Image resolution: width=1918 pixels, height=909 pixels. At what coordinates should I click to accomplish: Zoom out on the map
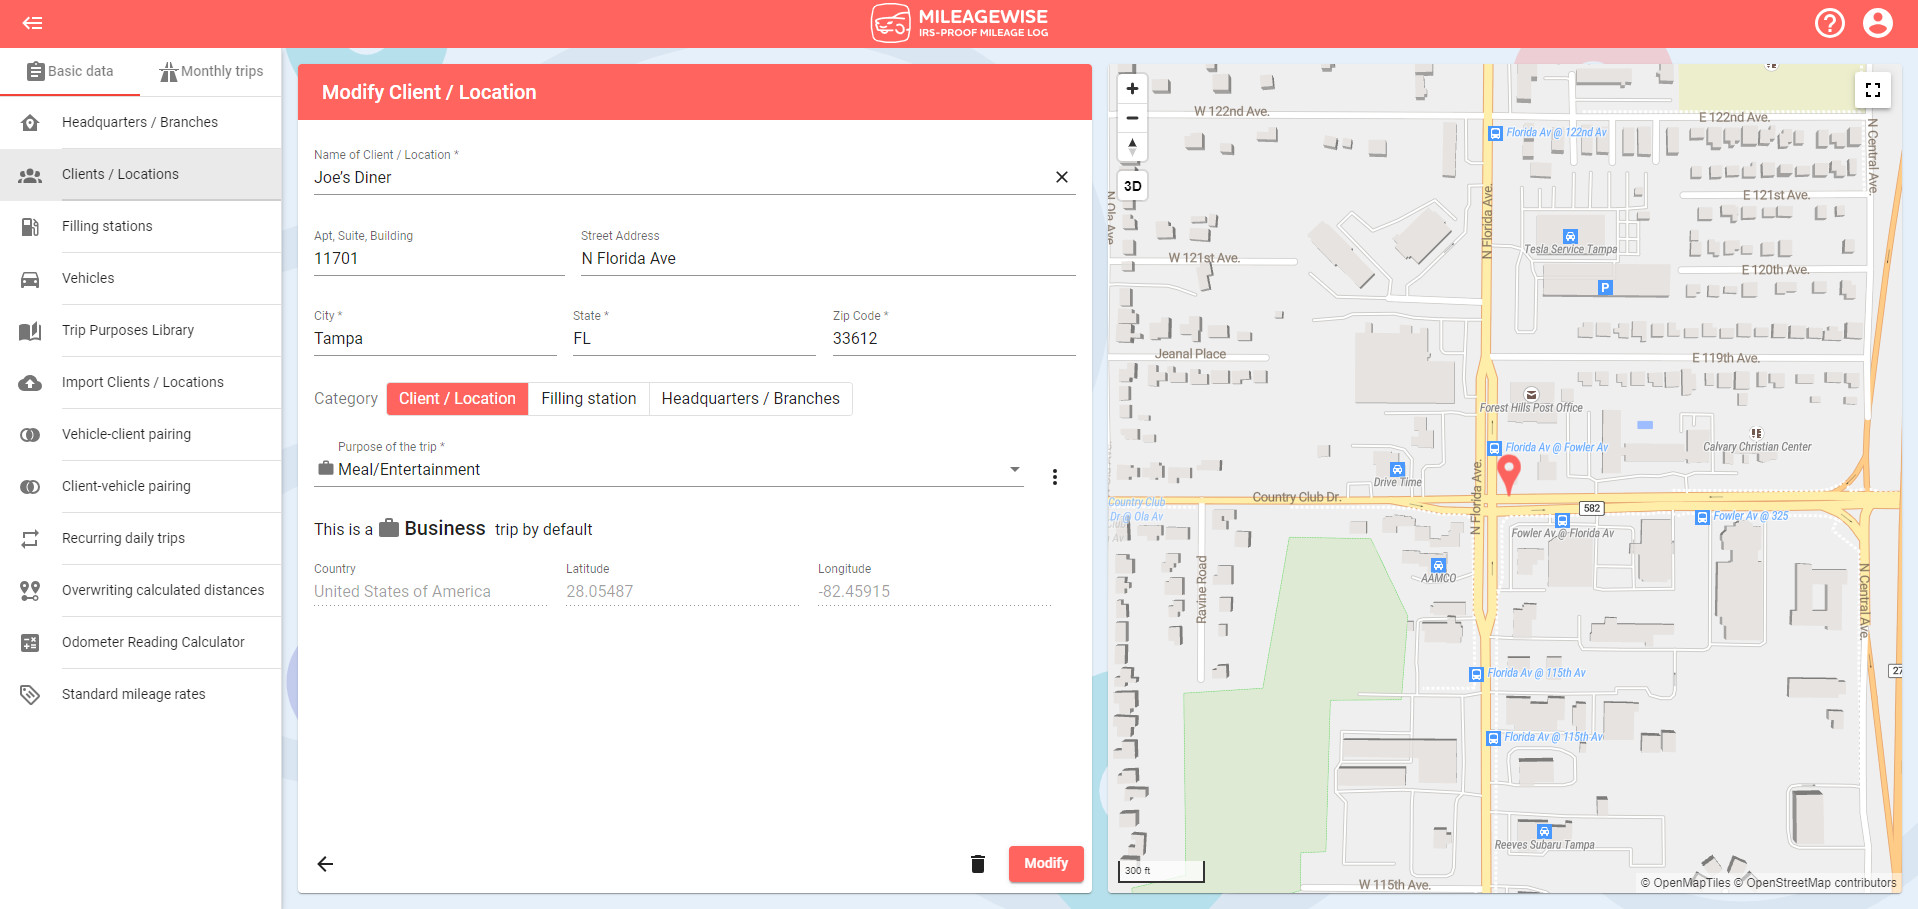coord(1132,118)
